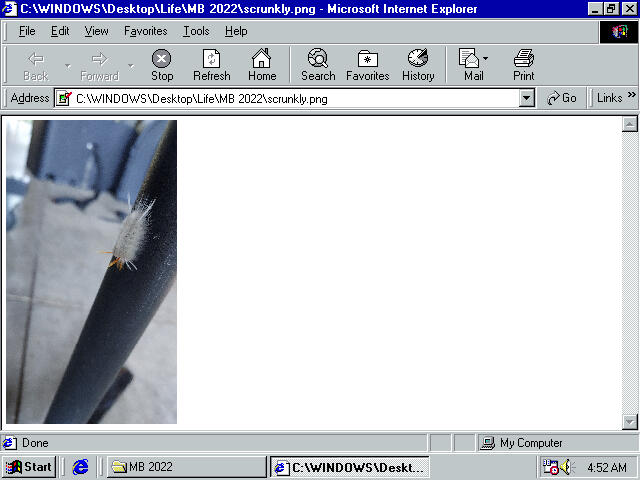Screen dimensions: 640x480
Task: Click the scrunkly caterpillar image
Action: point(92,272)
